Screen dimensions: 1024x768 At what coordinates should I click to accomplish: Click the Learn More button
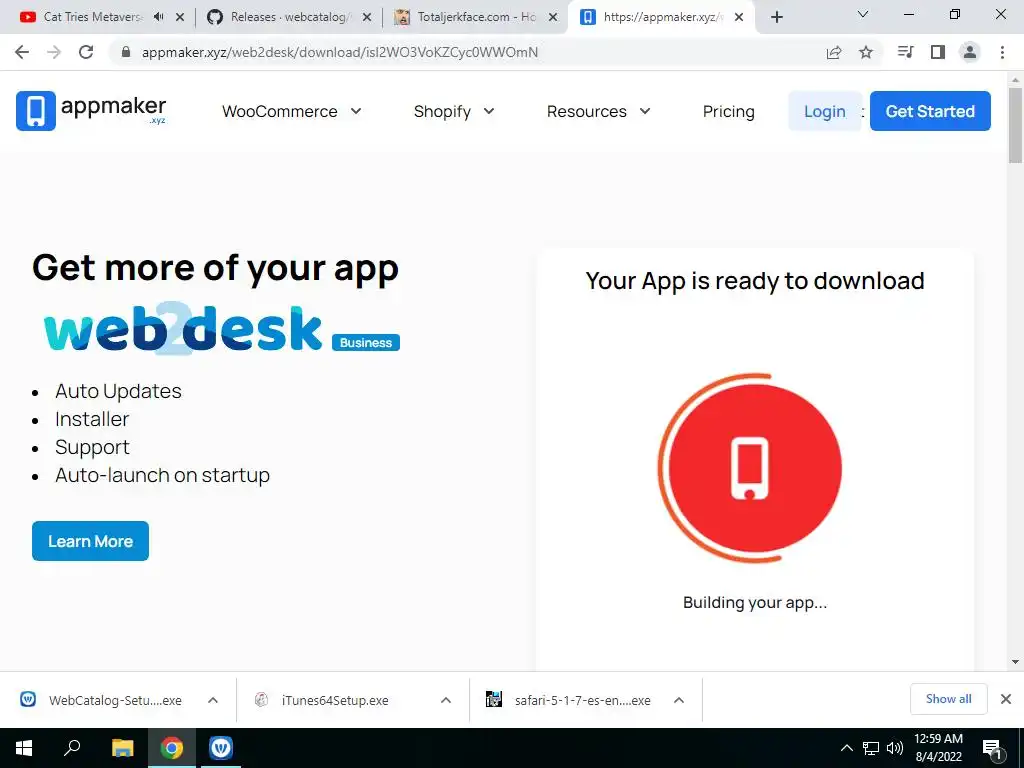pos(90,541)
